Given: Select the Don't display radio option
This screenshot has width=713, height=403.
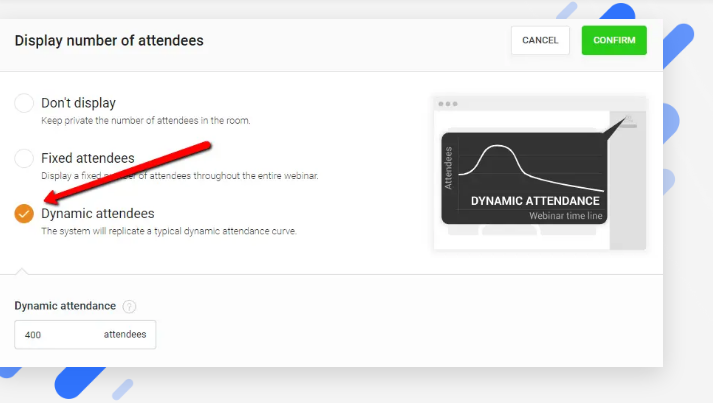Looking at the screenshot, I should (24, 103).
